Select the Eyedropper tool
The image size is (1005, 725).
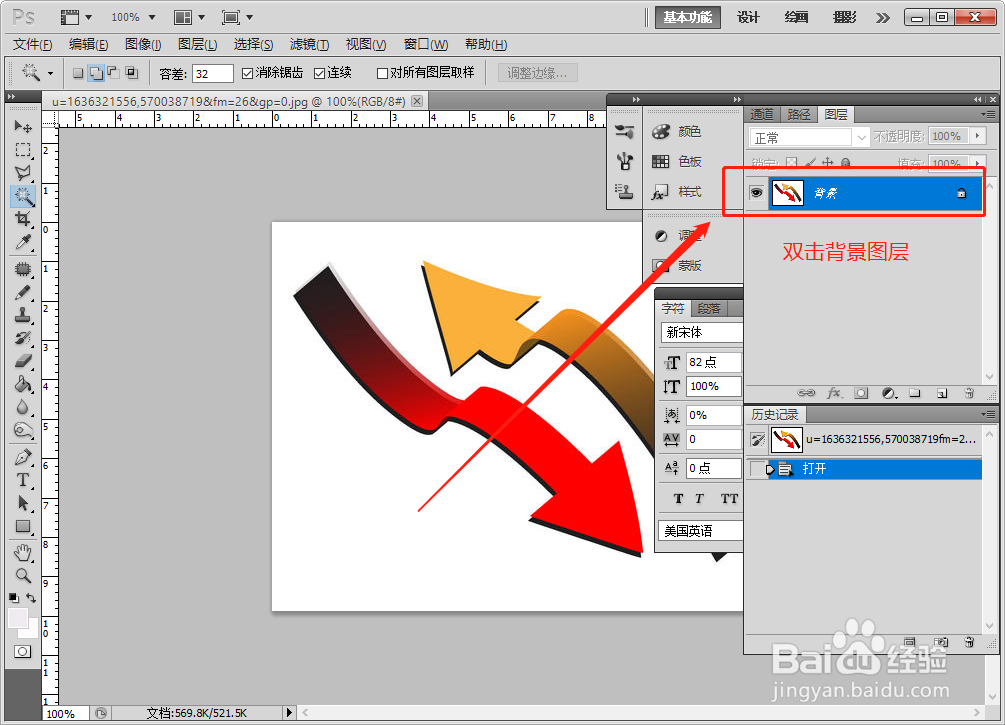tap(23, 242)
